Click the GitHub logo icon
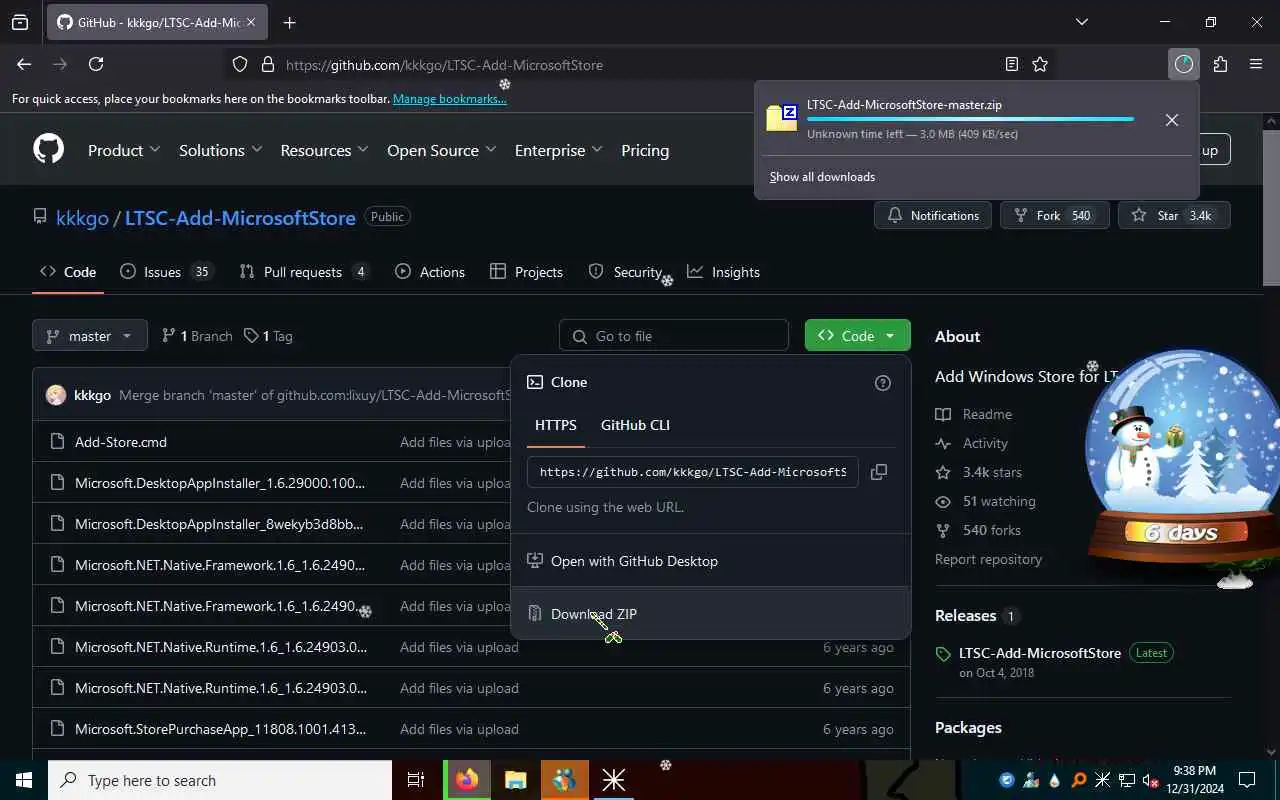The height and width of the screenshot is (800, 1280). [x=48, y=150]
